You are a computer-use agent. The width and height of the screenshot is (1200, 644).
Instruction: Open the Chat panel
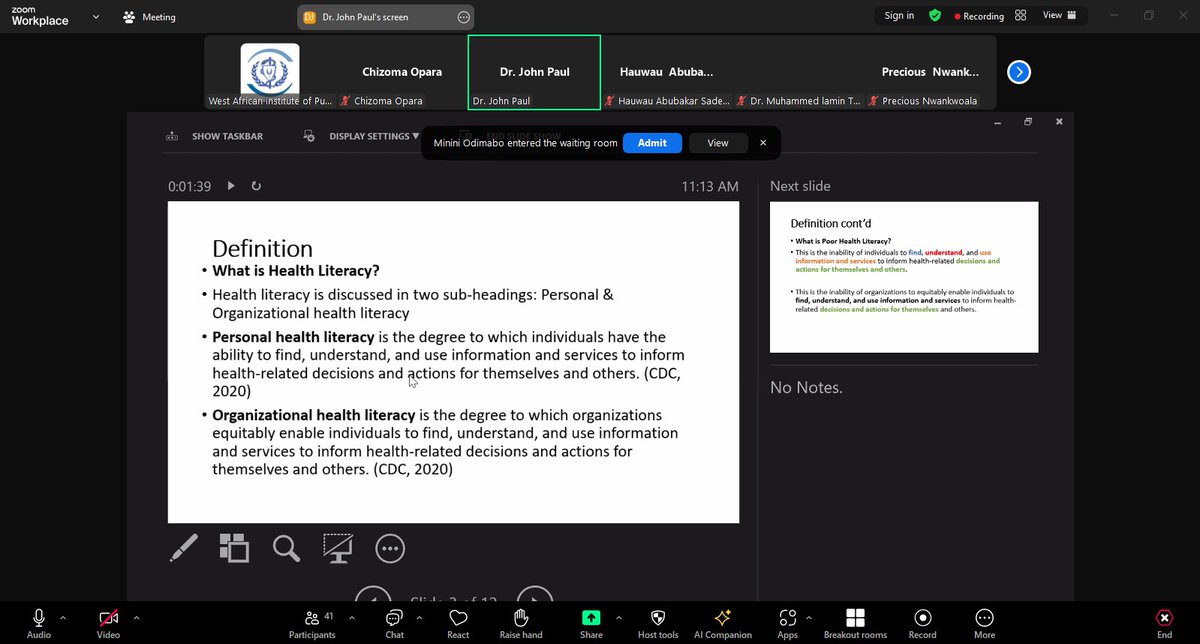(x=394, y=623)
